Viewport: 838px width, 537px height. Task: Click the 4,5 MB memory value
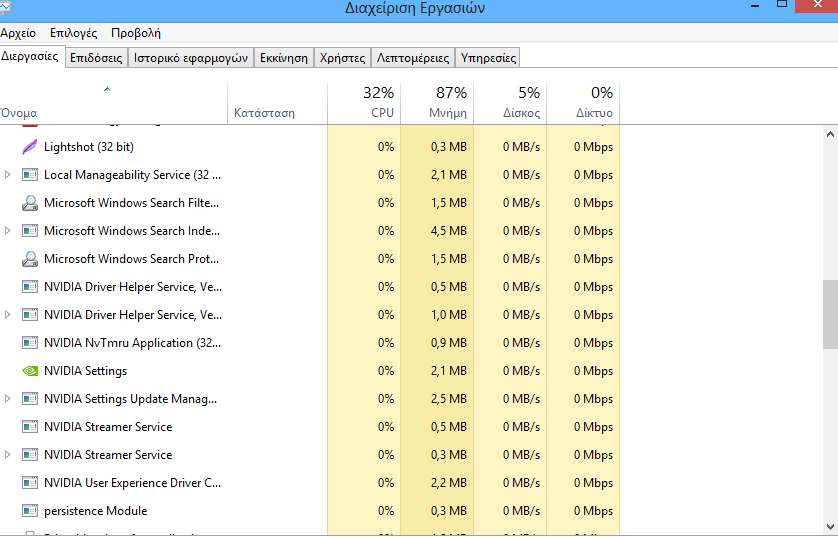coord(449,231)
